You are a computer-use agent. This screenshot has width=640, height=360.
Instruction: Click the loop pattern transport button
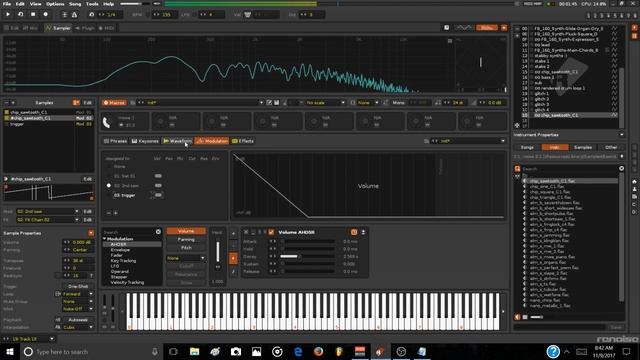click(20, 14)
